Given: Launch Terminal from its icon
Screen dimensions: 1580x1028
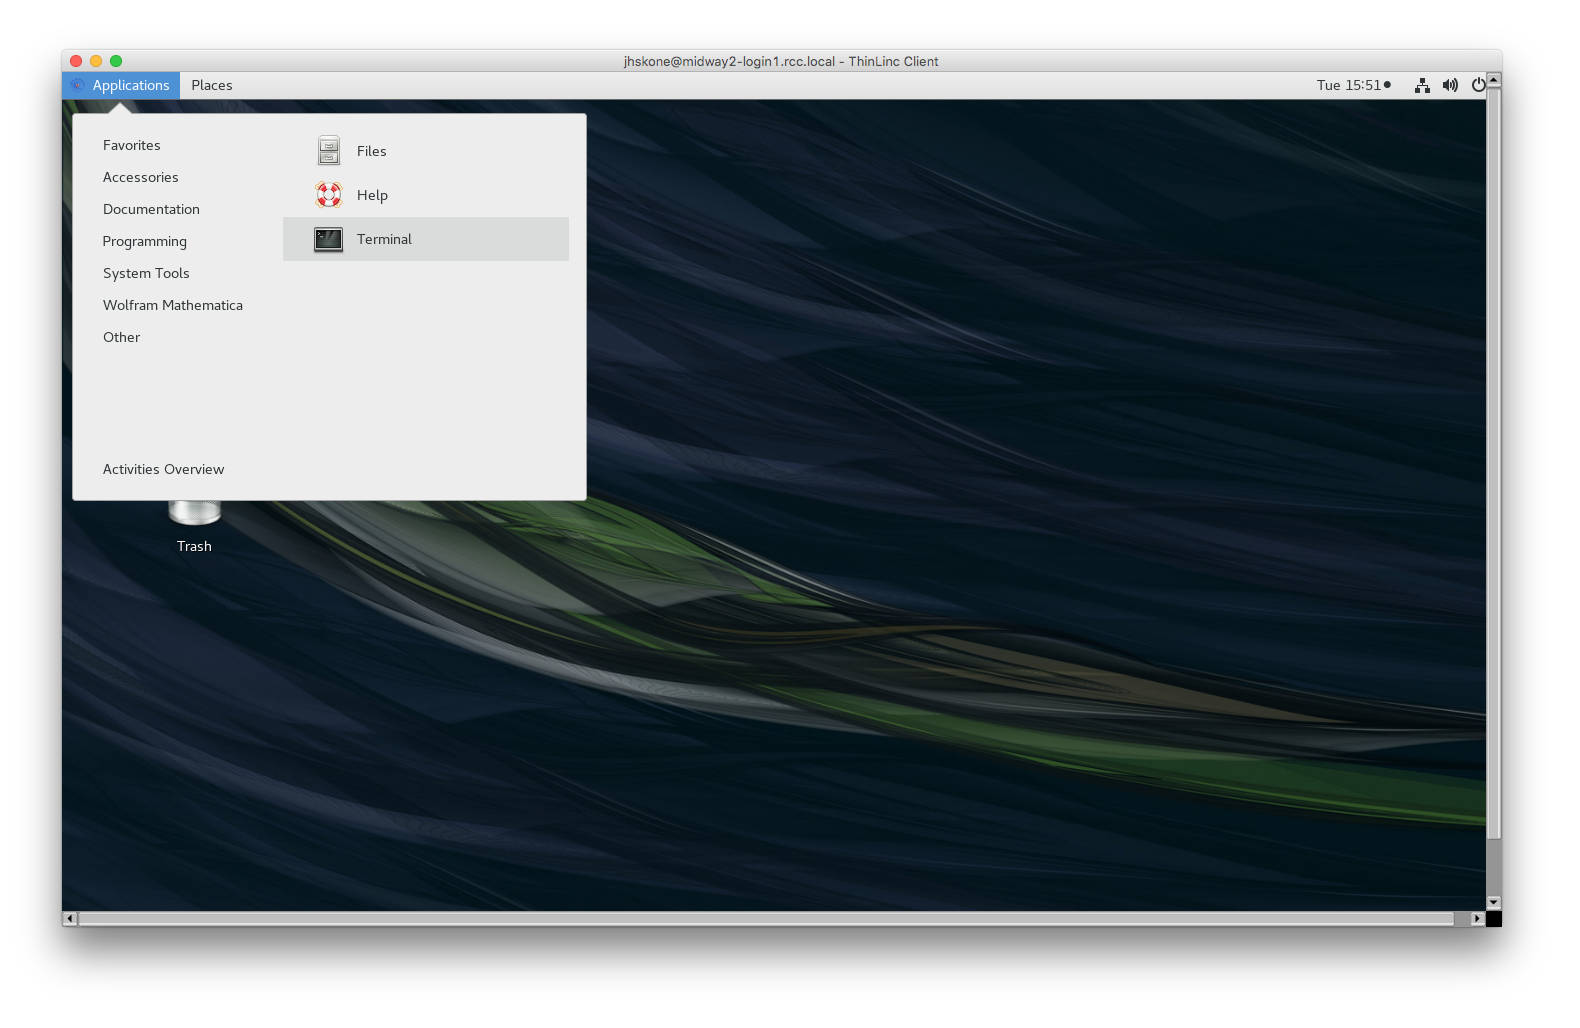Looking at the screenshot, I should 329,239.
